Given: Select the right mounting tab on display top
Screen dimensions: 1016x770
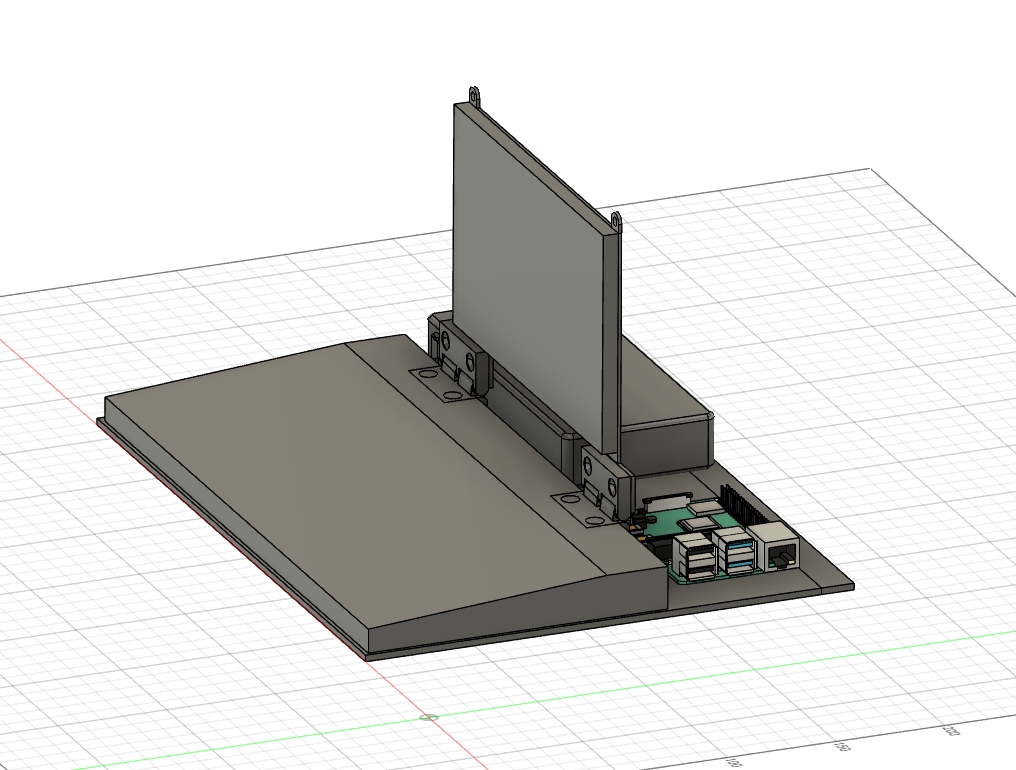Looking at the screenshot, I should pos(616,222).
